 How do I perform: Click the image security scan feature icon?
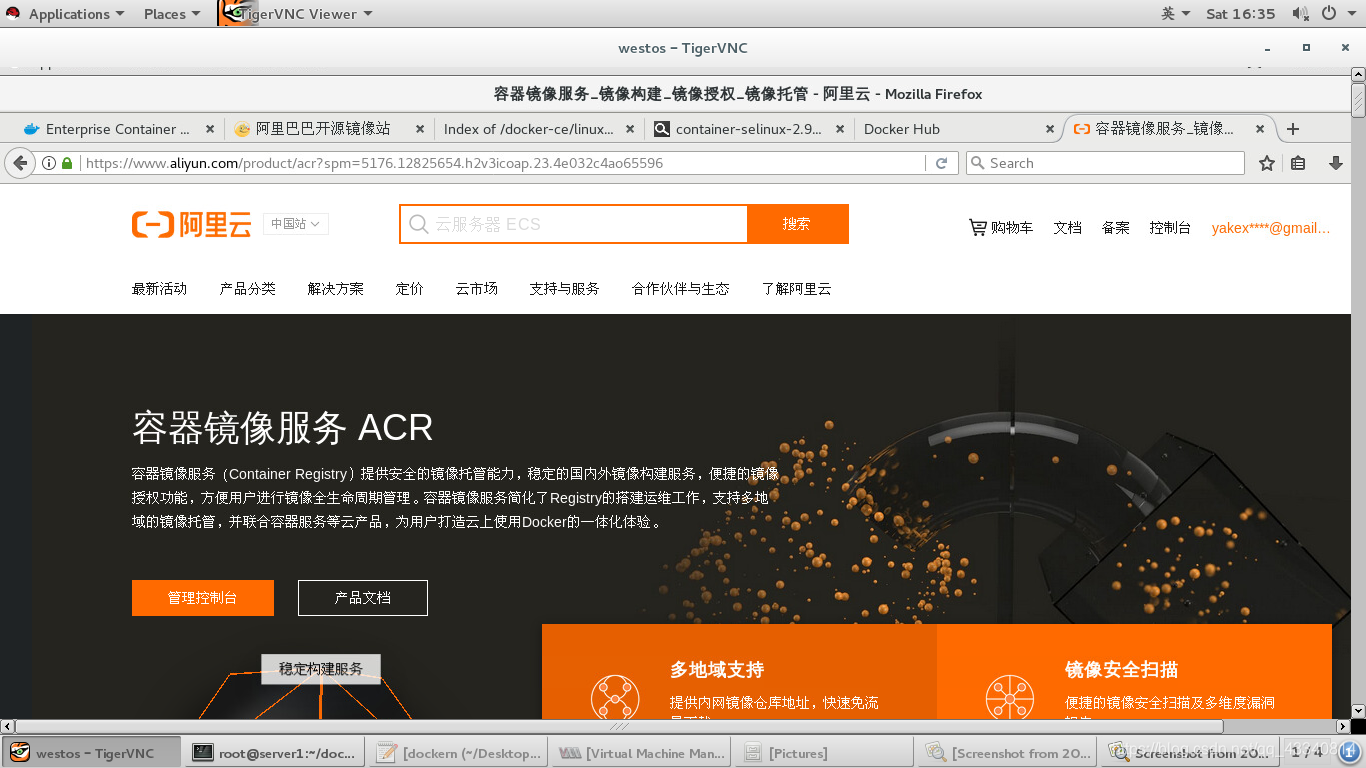[x=1010, y=698]
